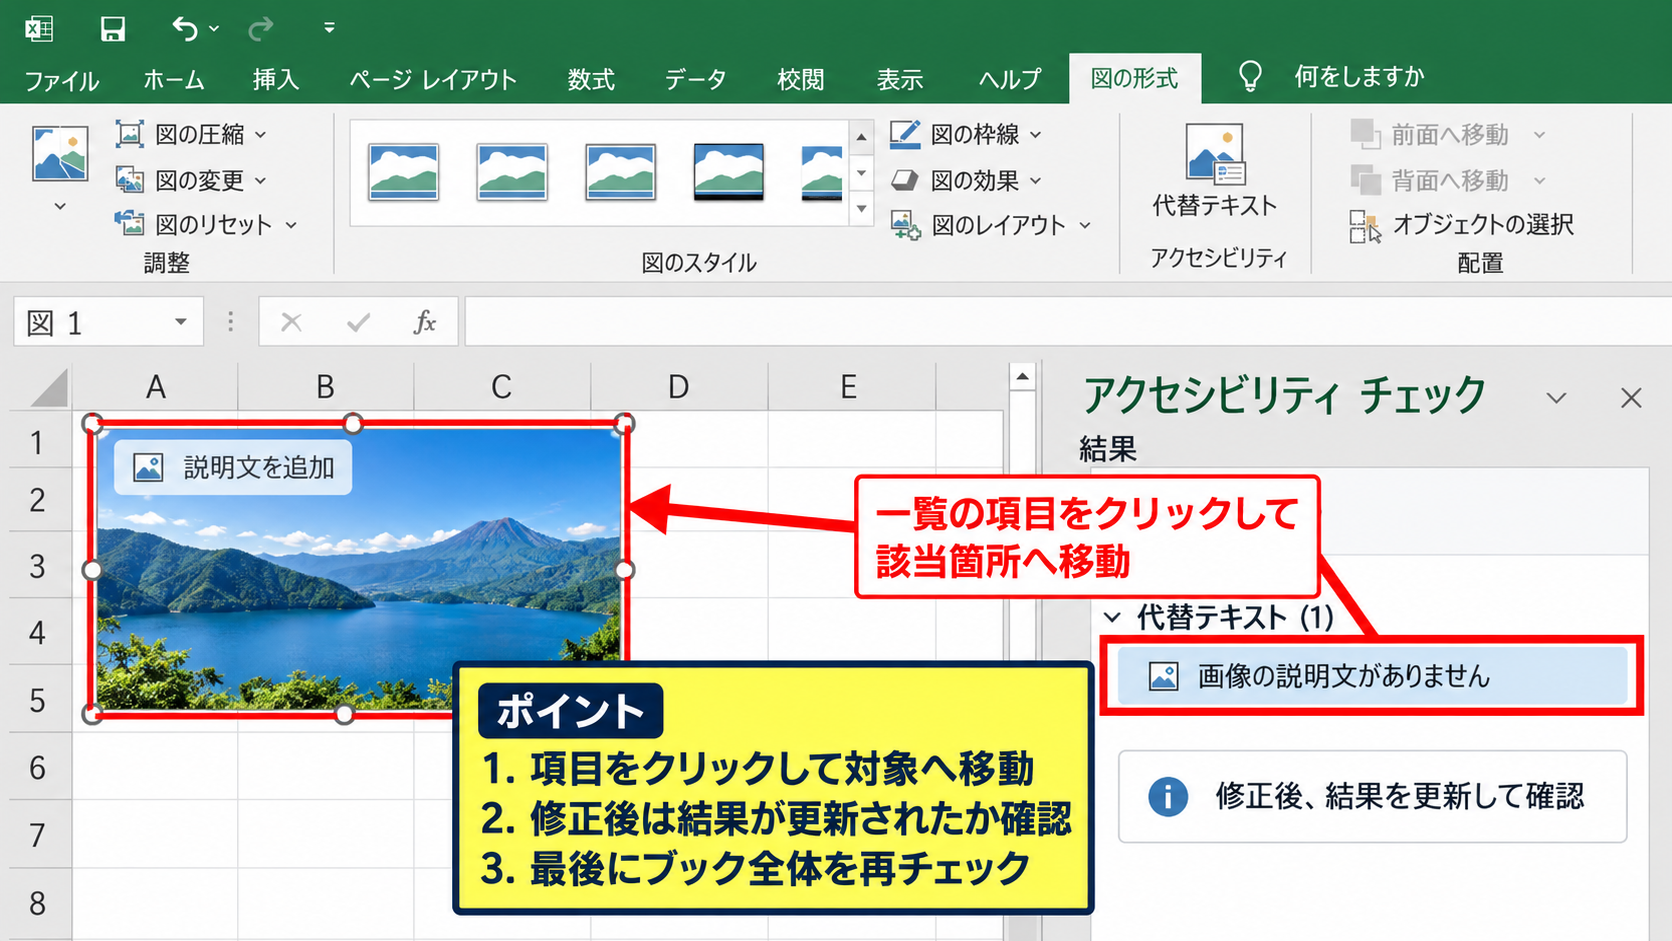Screen dimensions: 1672x941
Task: Click 説明文を追加 on the image
Action: click(233, 467)
